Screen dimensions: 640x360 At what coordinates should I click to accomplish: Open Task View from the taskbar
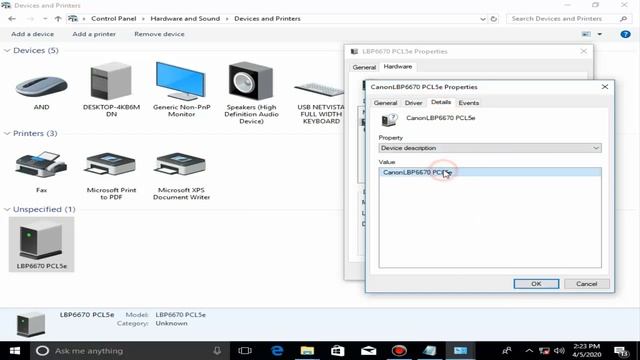click(245, 351)
